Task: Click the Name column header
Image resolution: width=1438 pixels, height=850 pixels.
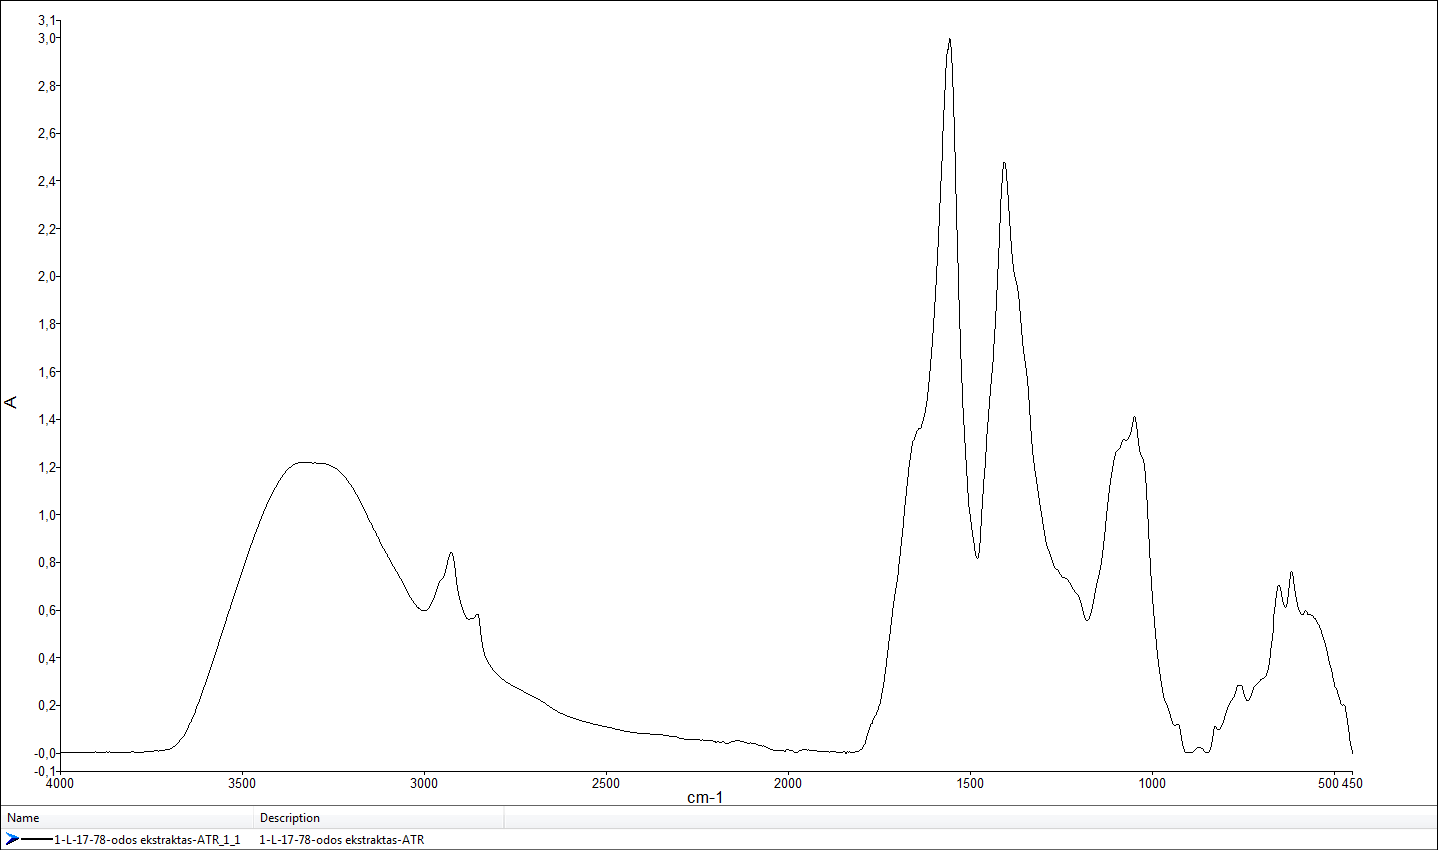Action: coord(24,818)
